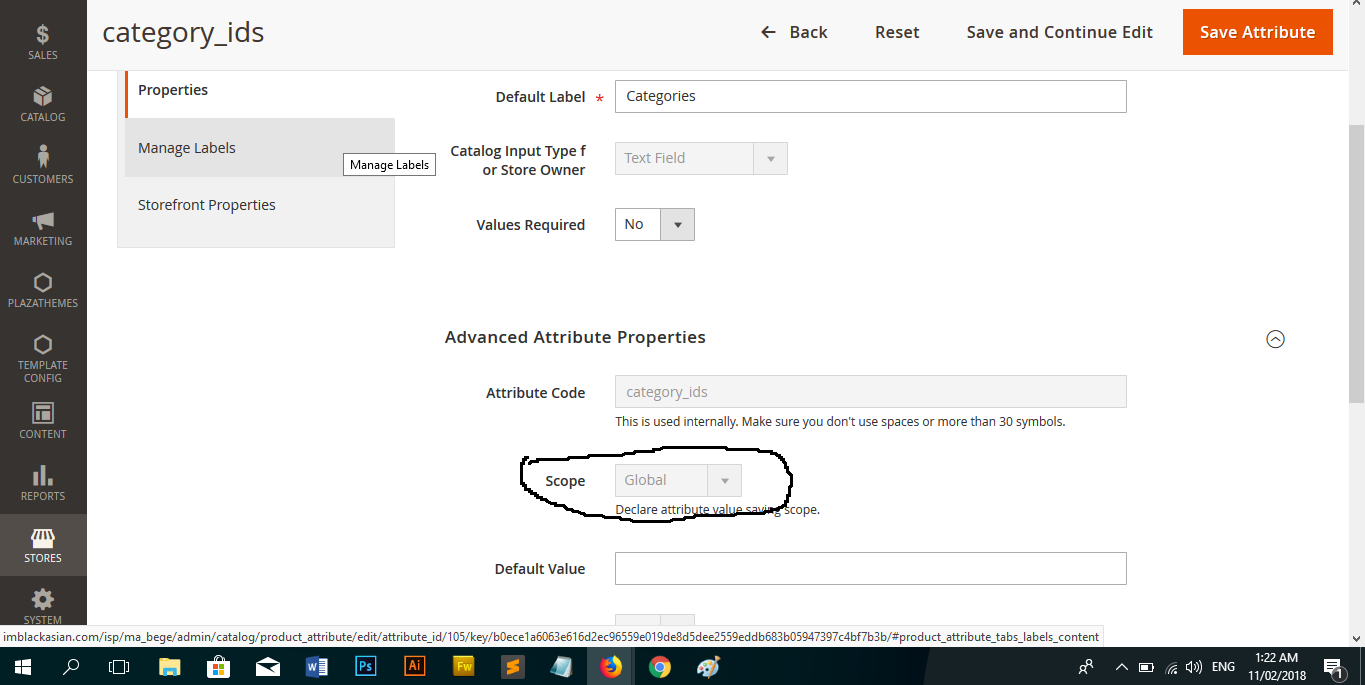The height and width of the screenshot is (685, 1365).
Task: Collapse the Advanced Attribute Properties section
Action: point(1275,339)
